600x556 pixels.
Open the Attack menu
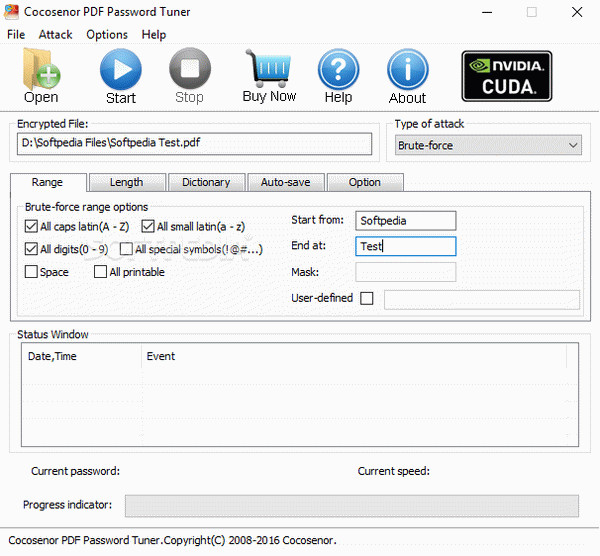(55, 34)
